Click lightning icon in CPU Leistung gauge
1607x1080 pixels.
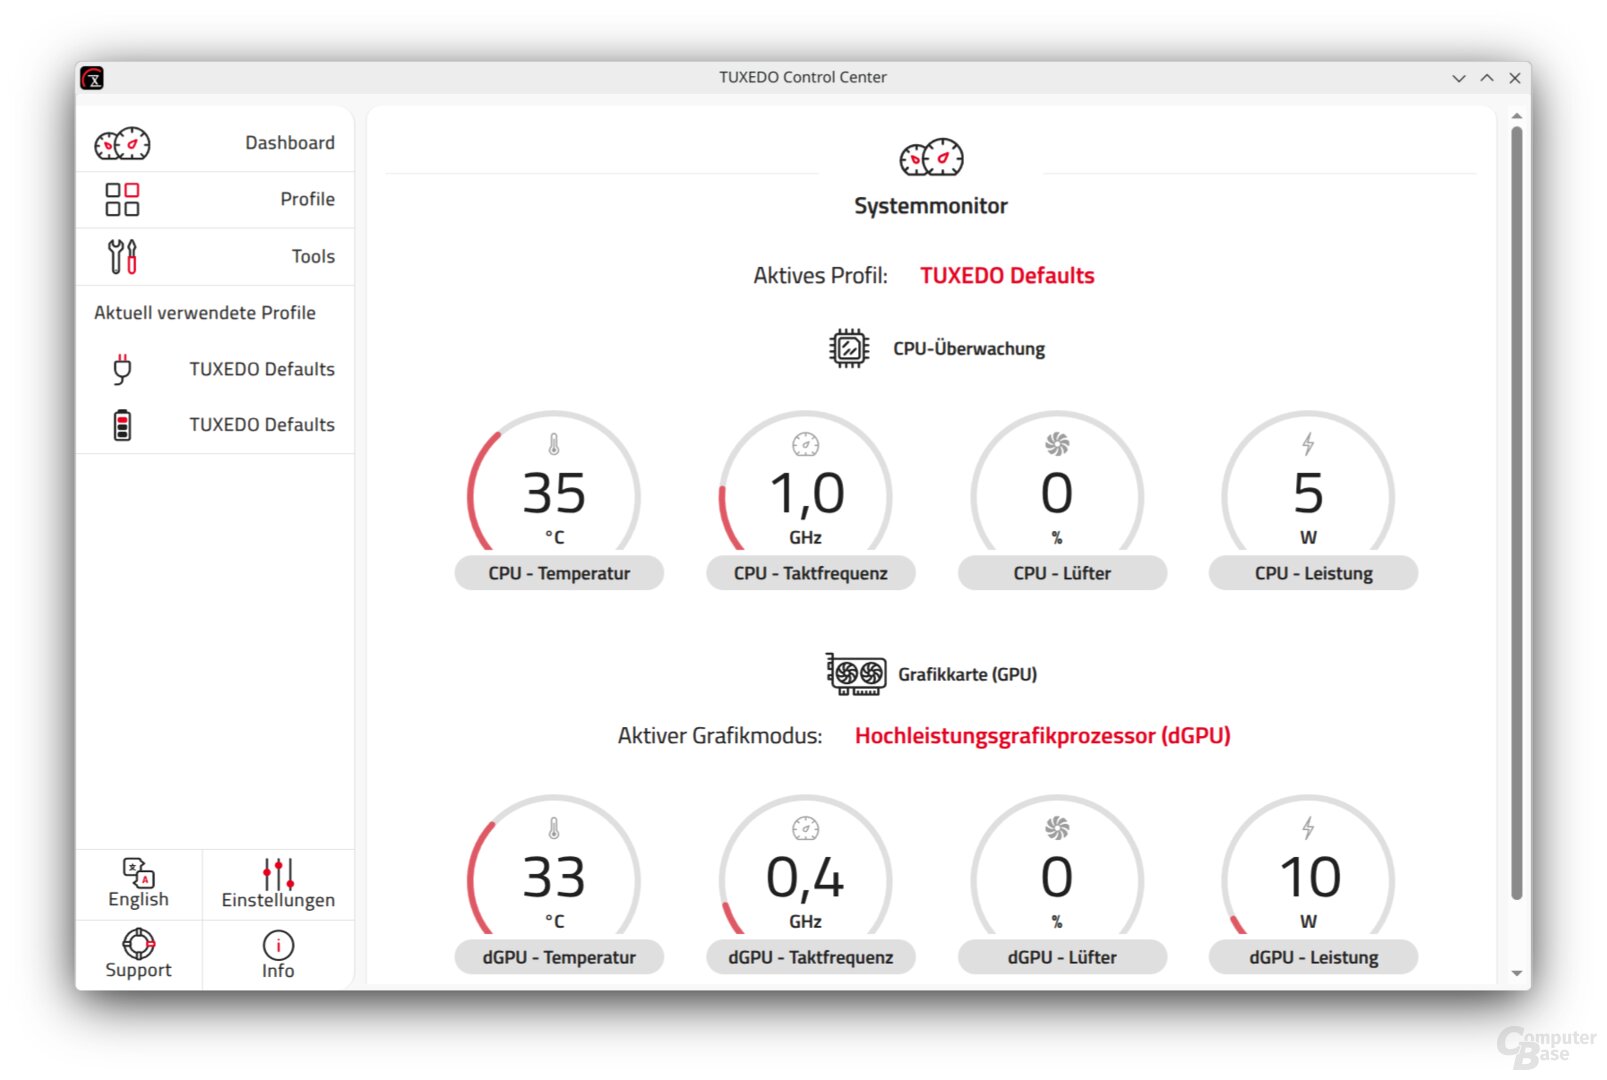1308,444
